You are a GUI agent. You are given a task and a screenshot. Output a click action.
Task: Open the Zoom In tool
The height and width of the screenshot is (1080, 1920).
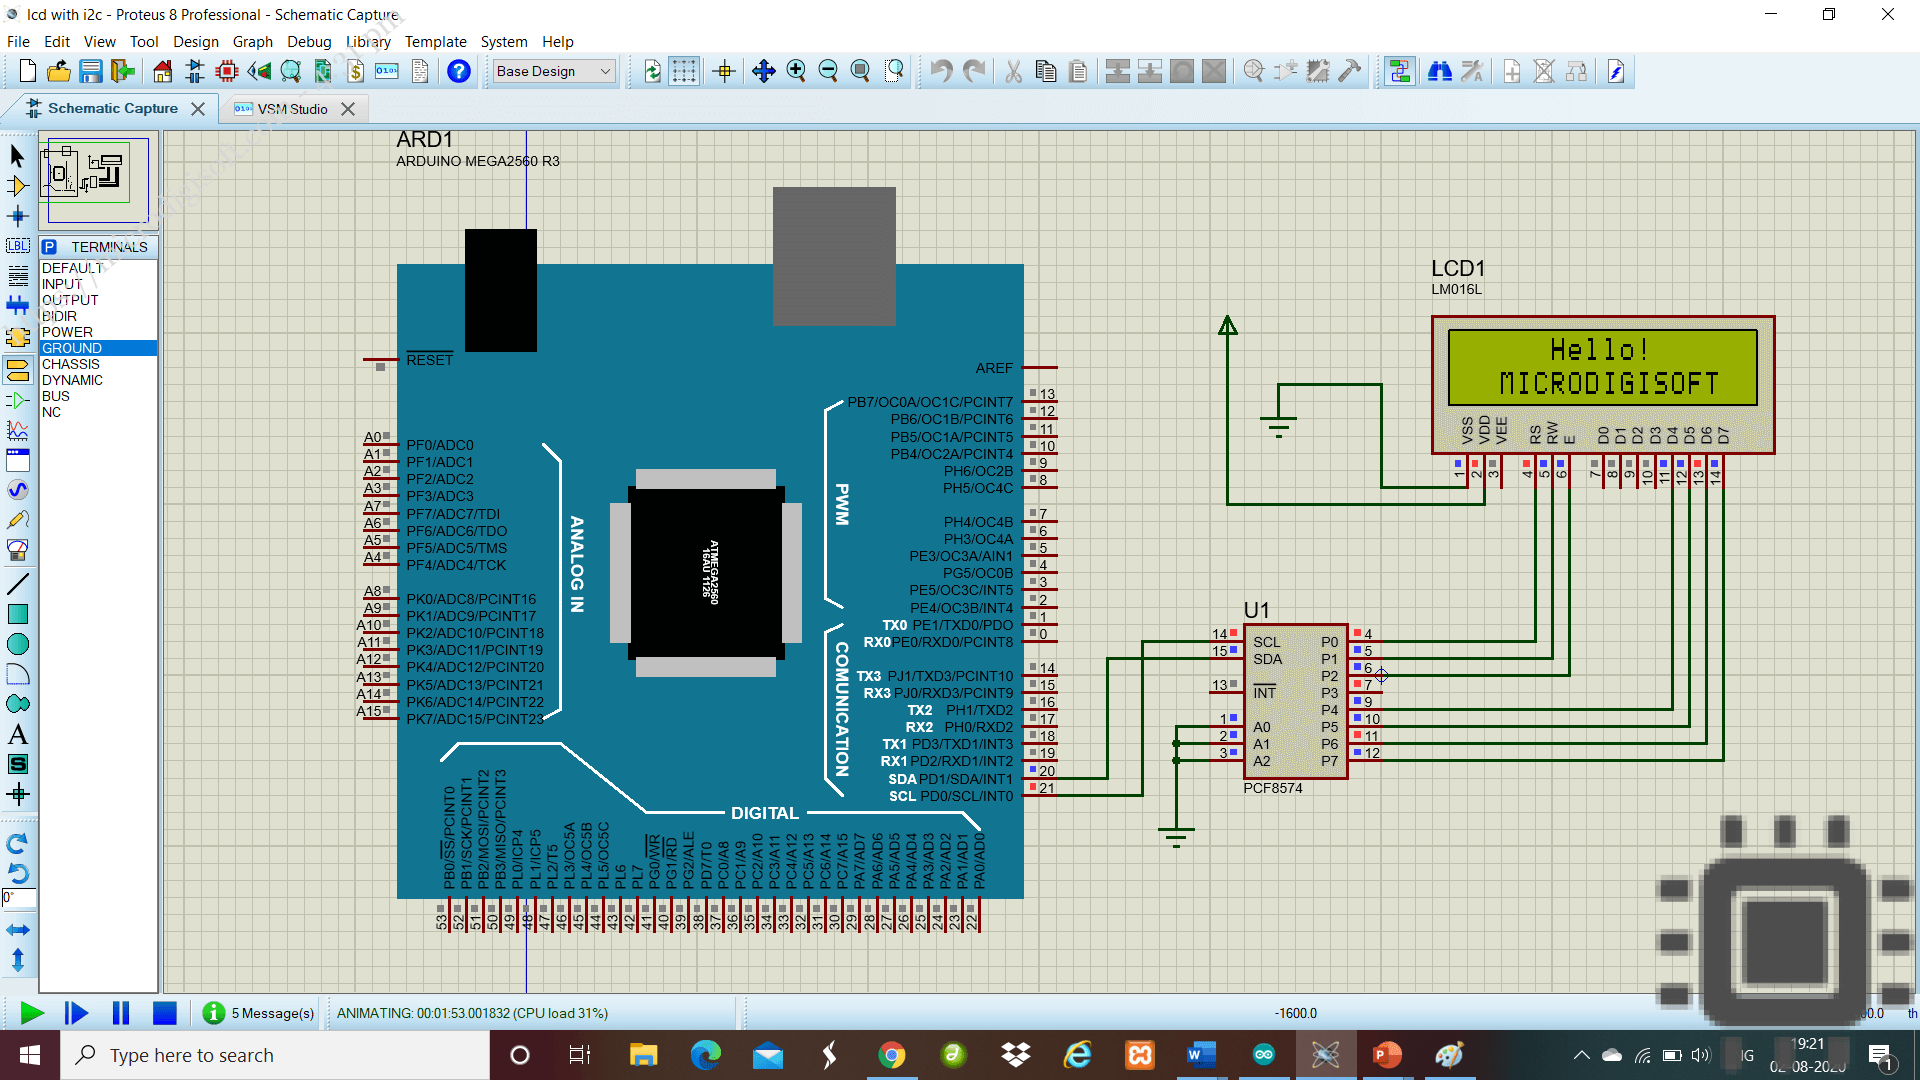tap(797, 71)
